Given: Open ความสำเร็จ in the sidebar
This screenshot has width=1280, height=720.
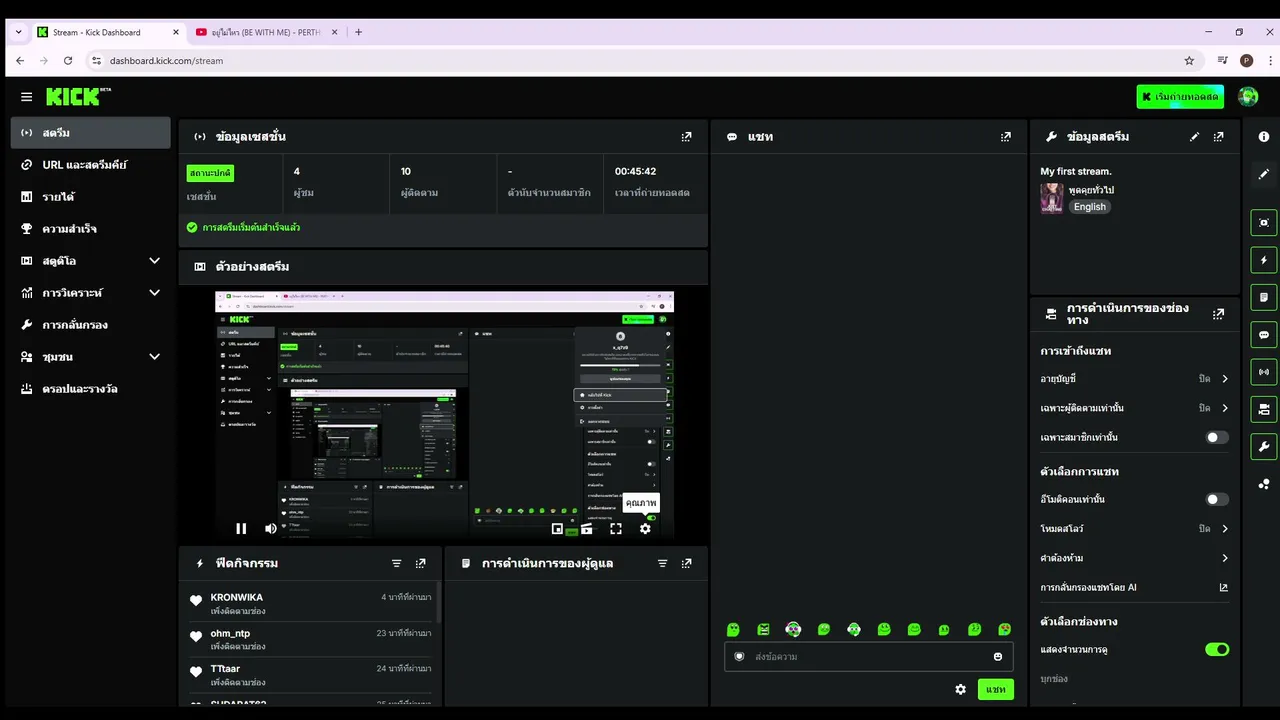Looking at the screenshot, I should point(91,229).
